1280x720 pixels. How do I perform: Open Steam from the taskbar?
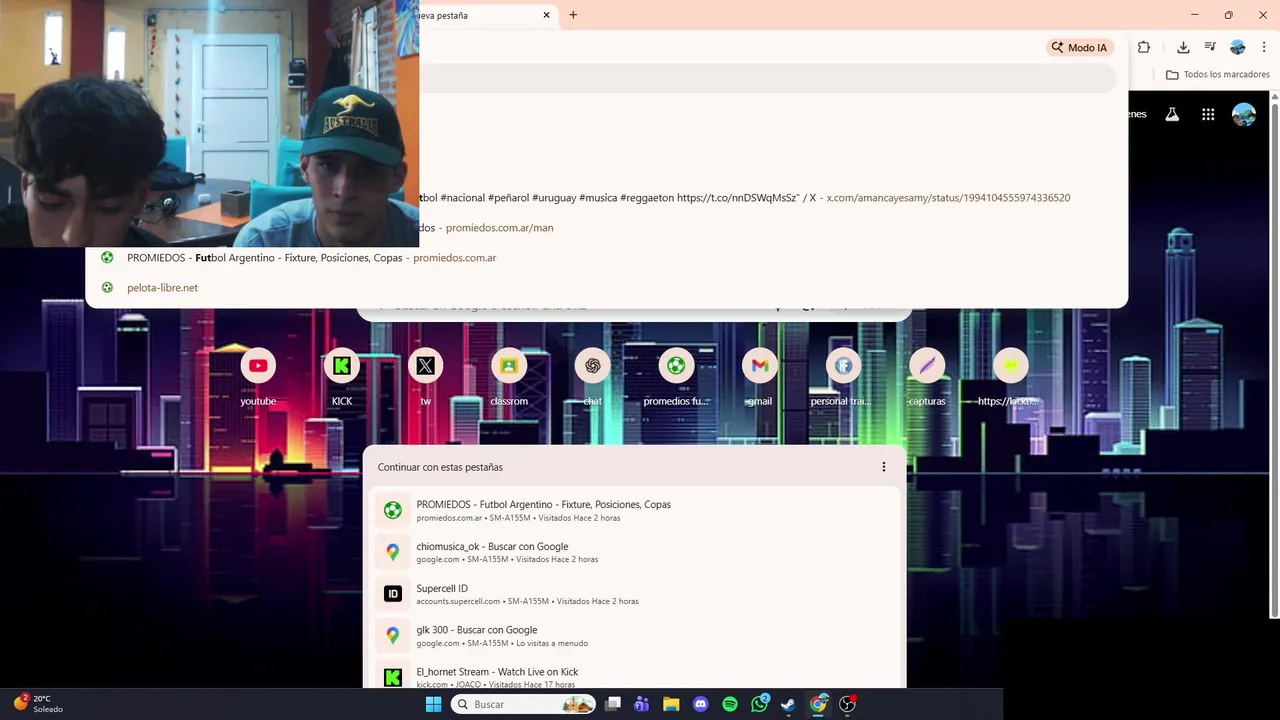coord(788,704)
